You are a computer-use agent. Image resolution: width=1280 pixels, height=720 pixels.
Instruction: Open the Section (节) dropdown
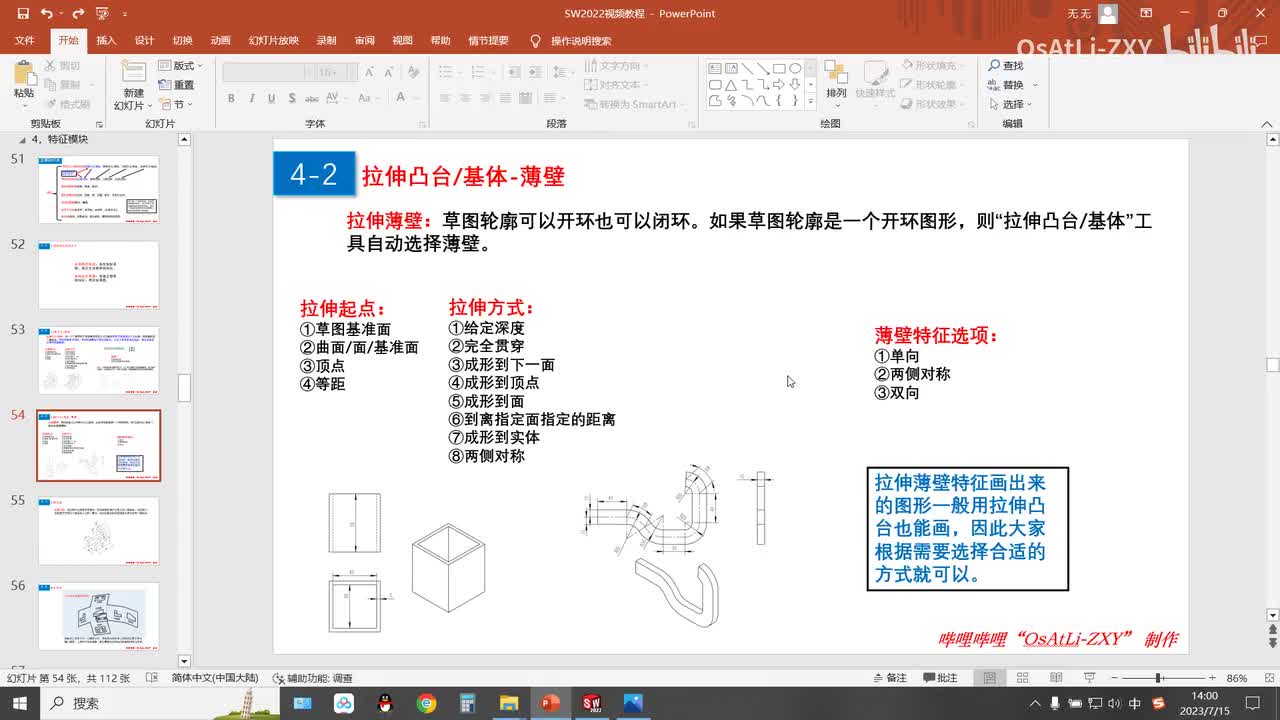pyautogui.click(x=176, y=104)
